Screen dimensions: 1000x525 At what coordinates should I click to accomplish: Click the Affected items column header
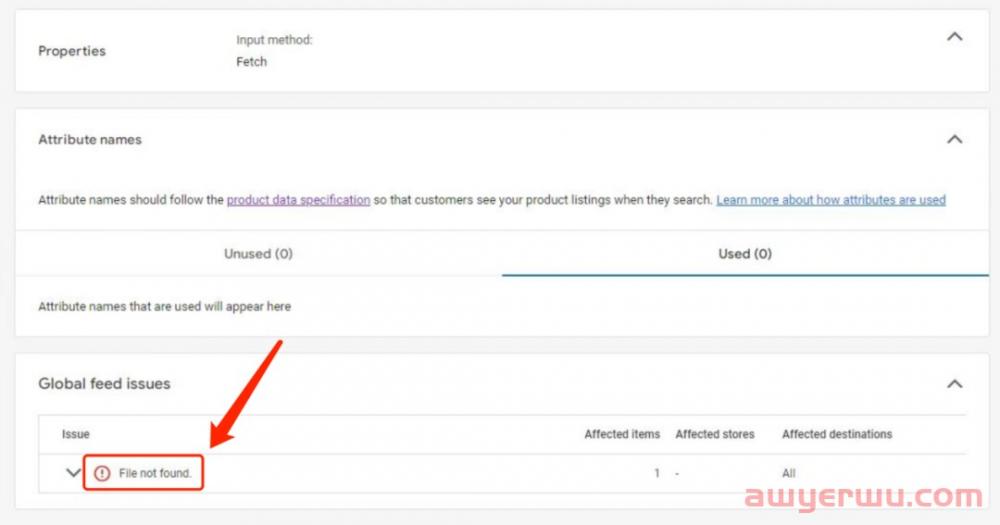coord(622,434)
